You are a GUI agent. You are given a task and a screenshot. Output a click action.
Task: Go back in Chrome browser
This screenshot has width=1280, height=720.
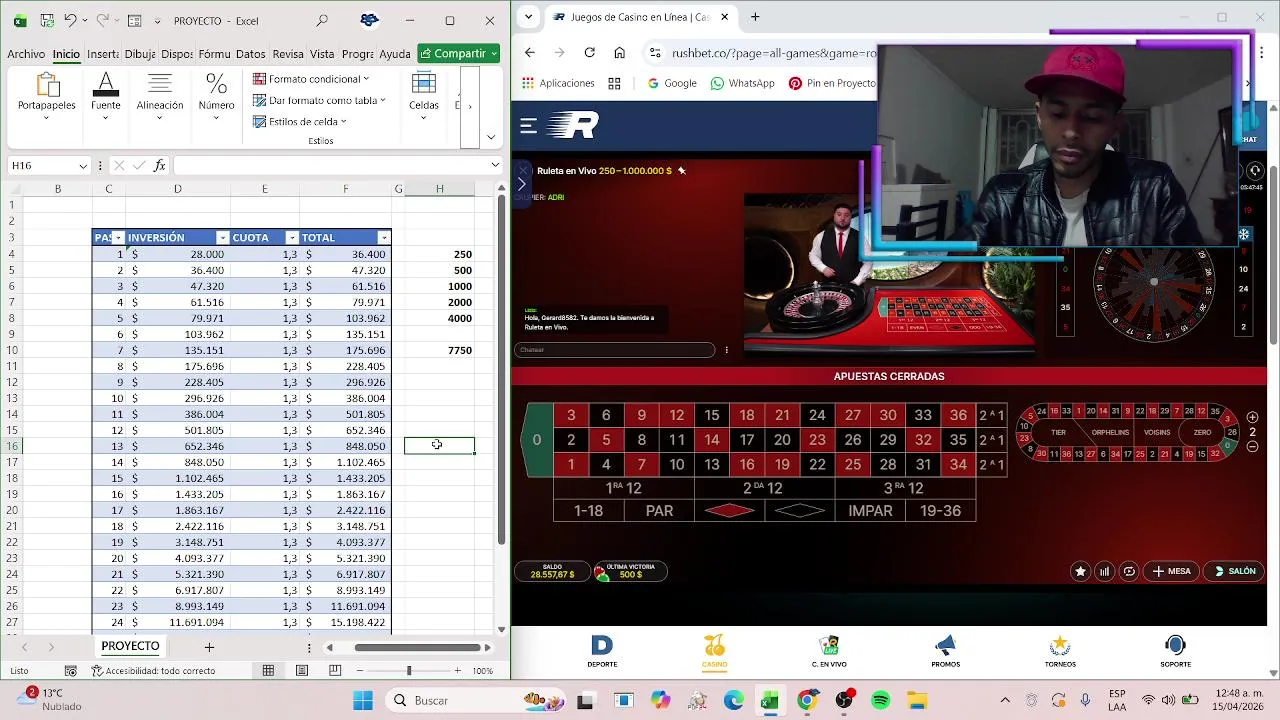tap(529, 53)
